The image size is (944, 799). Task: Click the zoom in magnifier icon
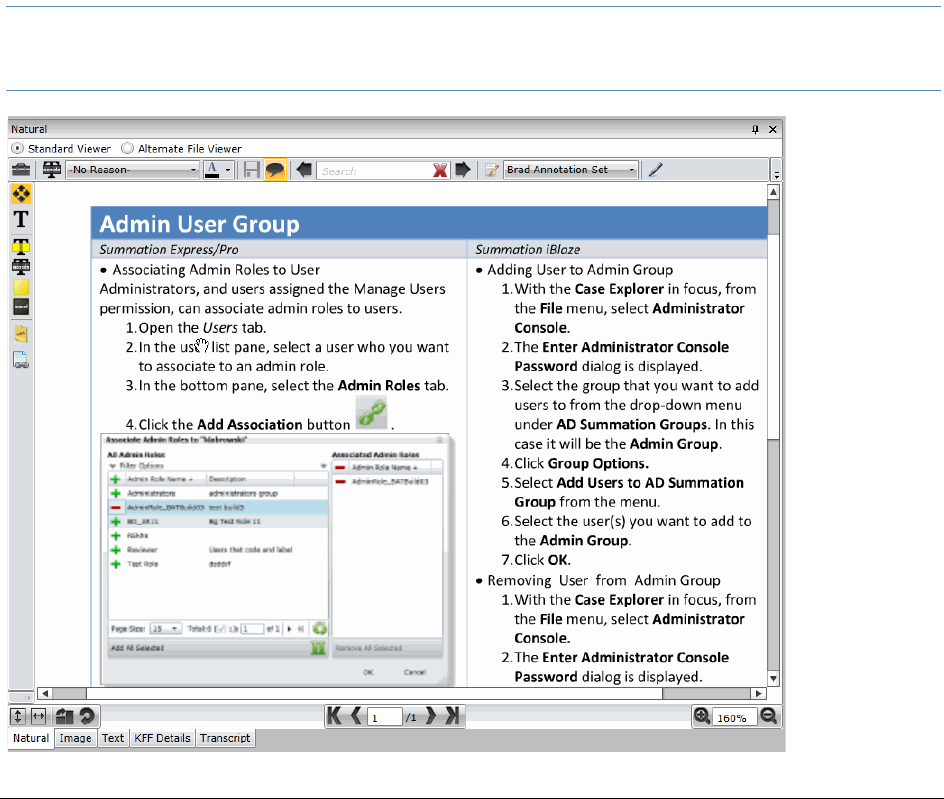click(702, 716)
